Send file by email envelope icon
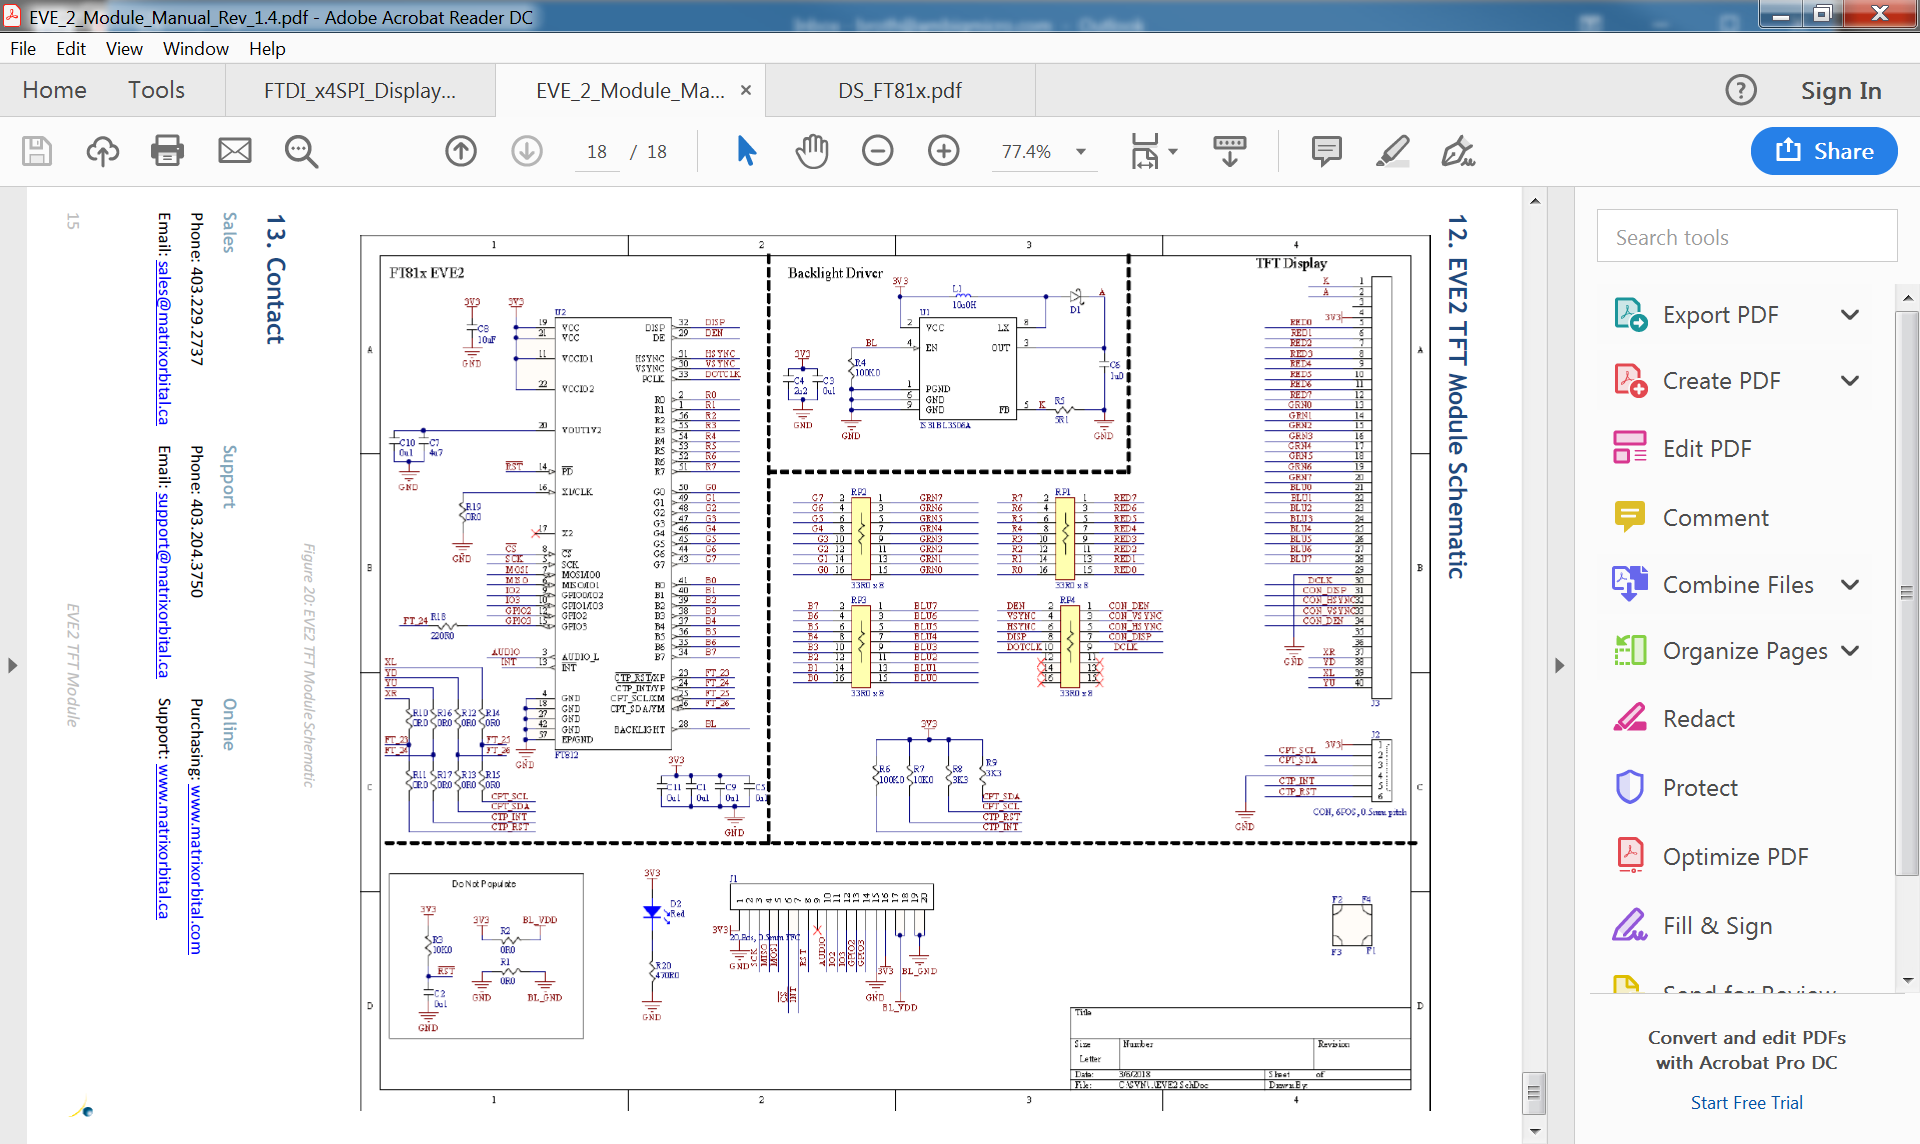Image resolution: width=1920 pixels, height=1144 pixels. coord(235,151)
